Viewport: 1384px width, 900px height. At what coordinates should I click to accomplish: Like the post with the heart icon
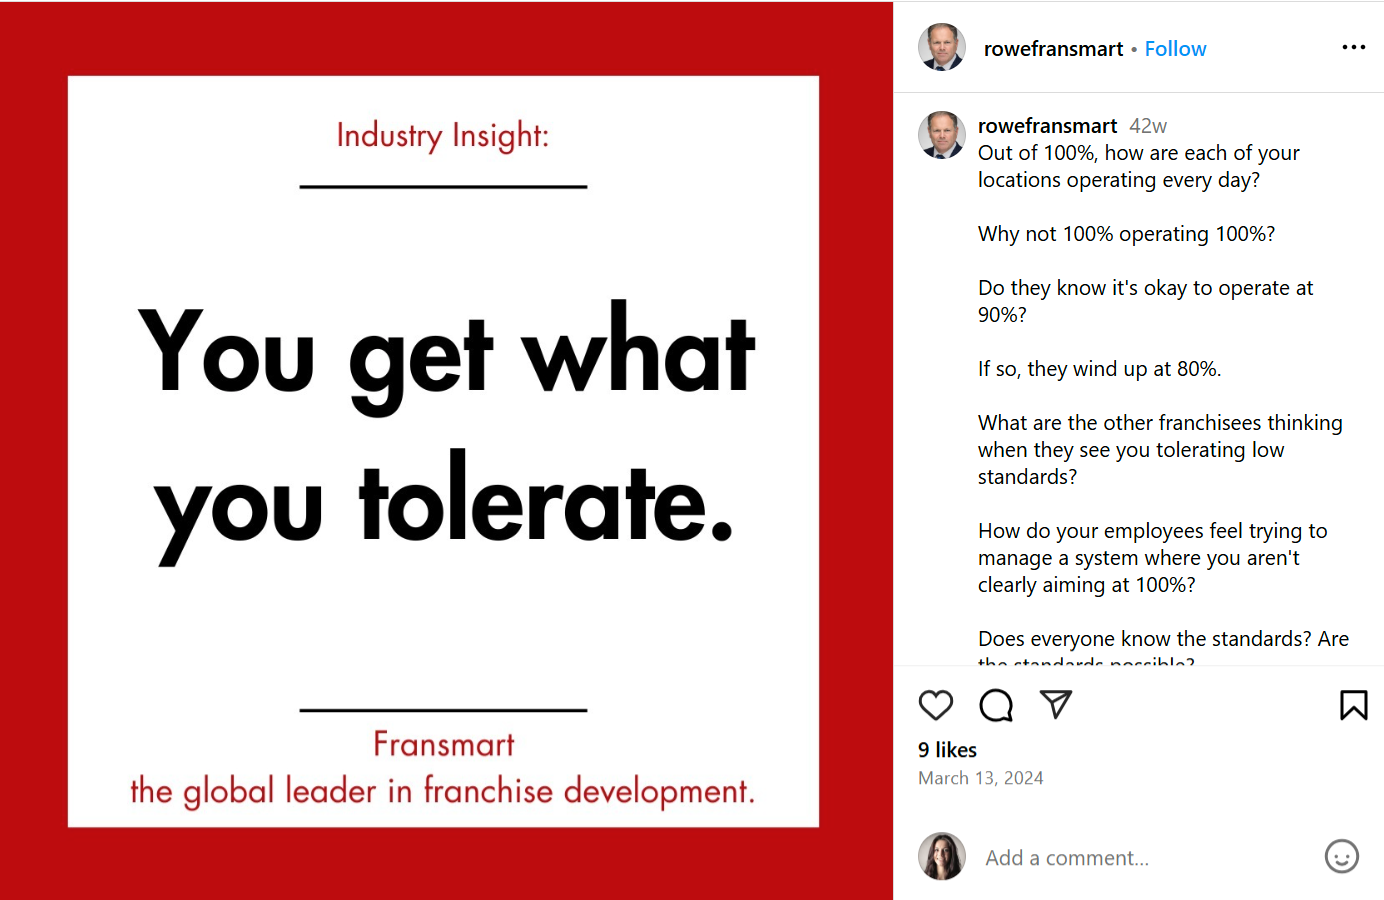[936, 705]
